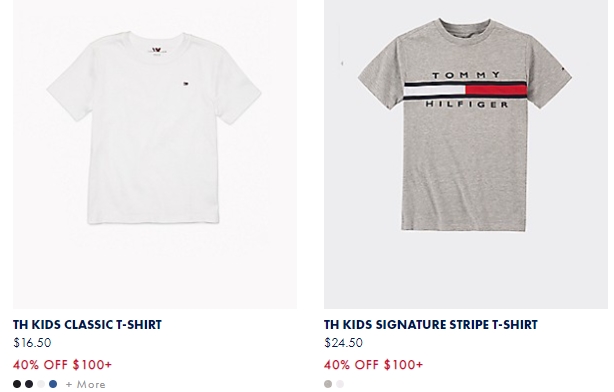Select the dark navy swatch for Classic T-Shirt
The image size is (614, 392).
click(29, 384)
